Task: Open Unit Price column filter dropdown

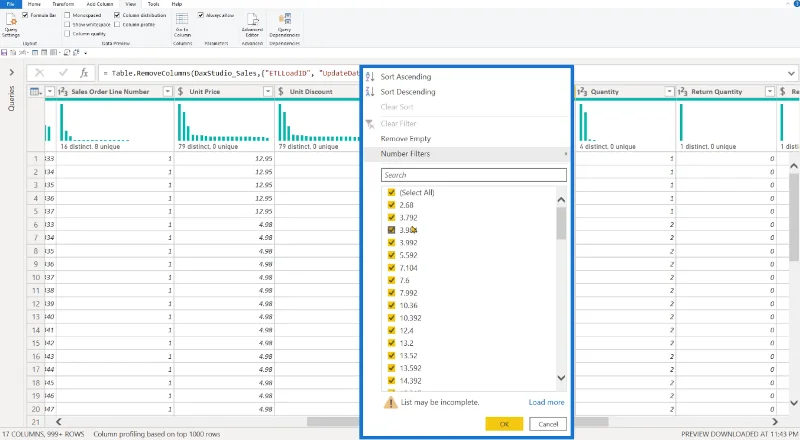Action: 268,92
